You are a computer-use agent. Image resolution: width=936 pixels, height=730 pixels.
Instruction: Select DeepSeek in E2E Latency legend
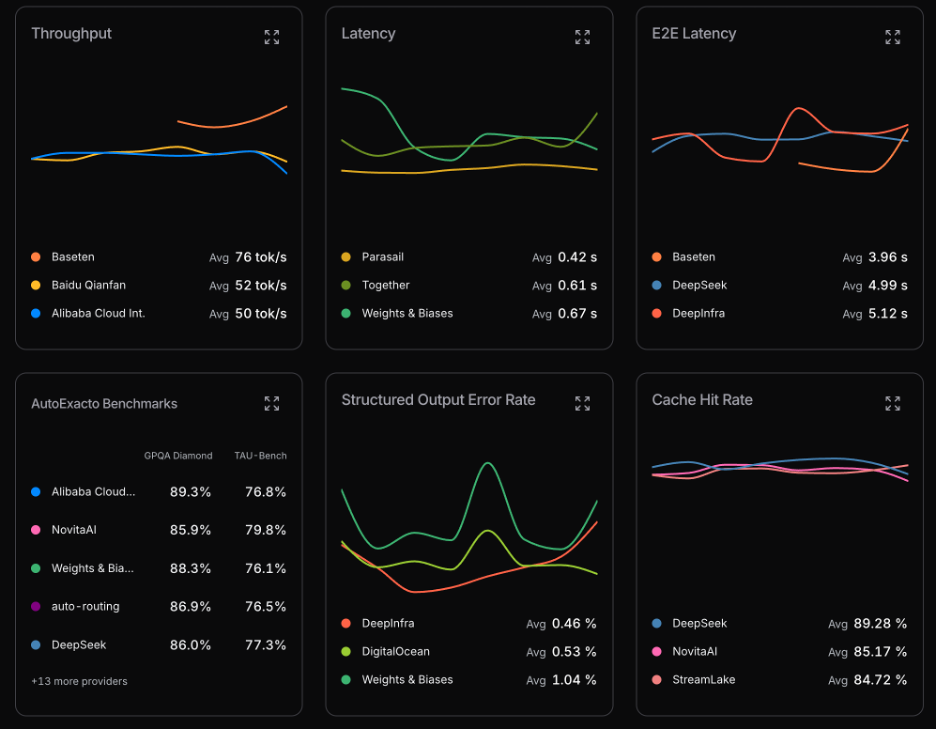[x=700, y=285]
